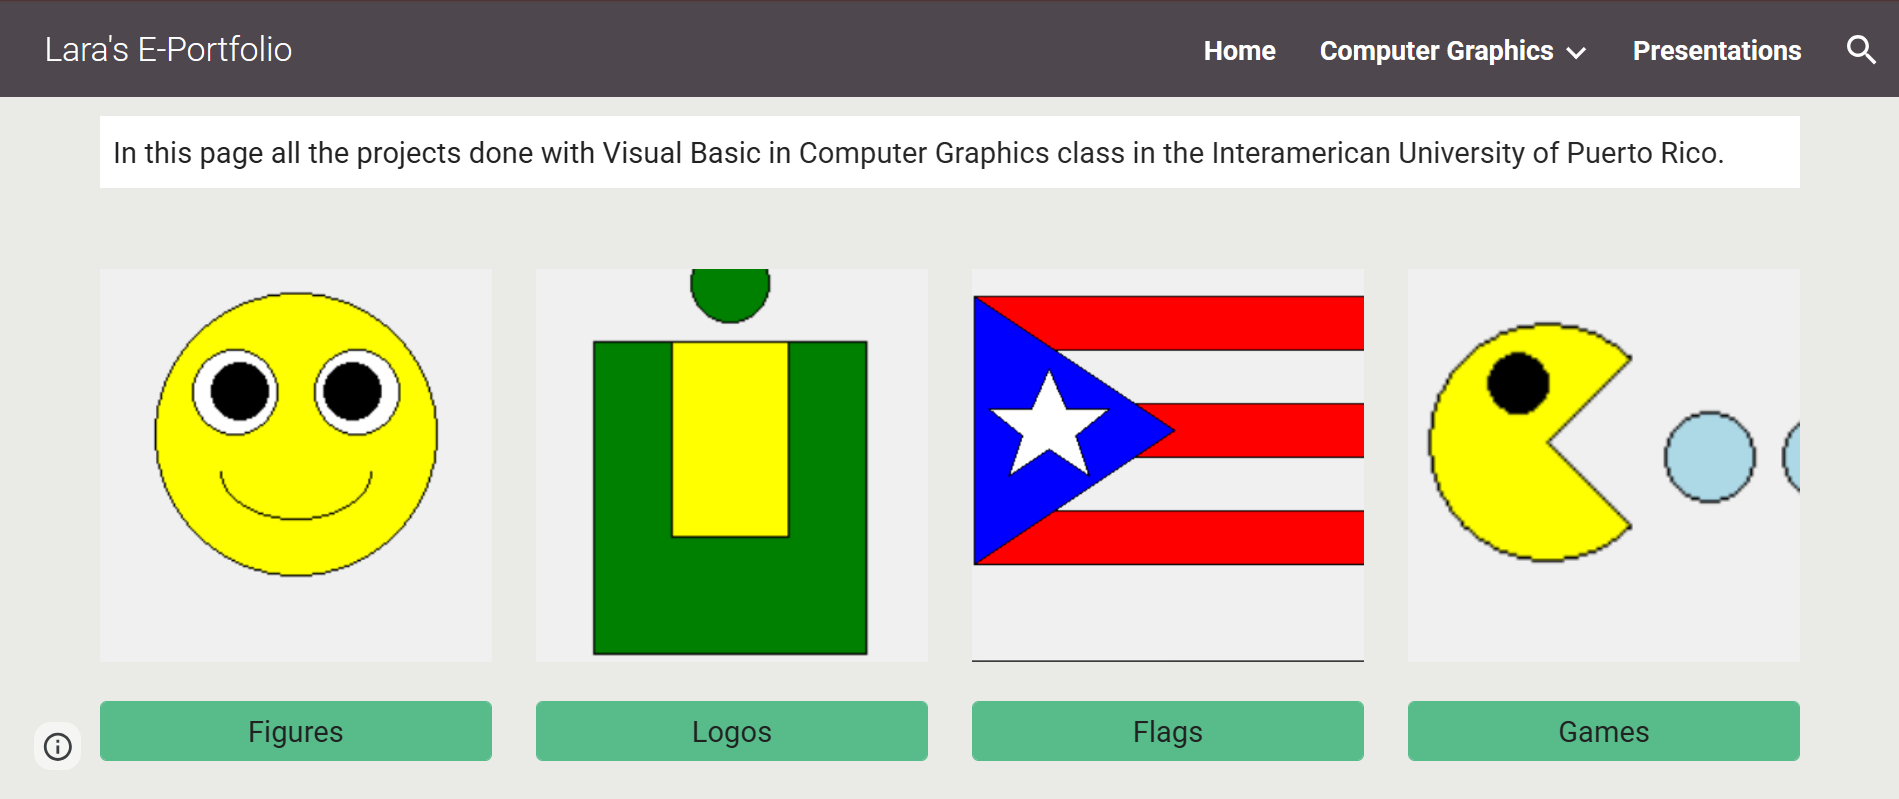
Task: Open the Logos button
Action: pyautogui.click(x=732, y=731)
